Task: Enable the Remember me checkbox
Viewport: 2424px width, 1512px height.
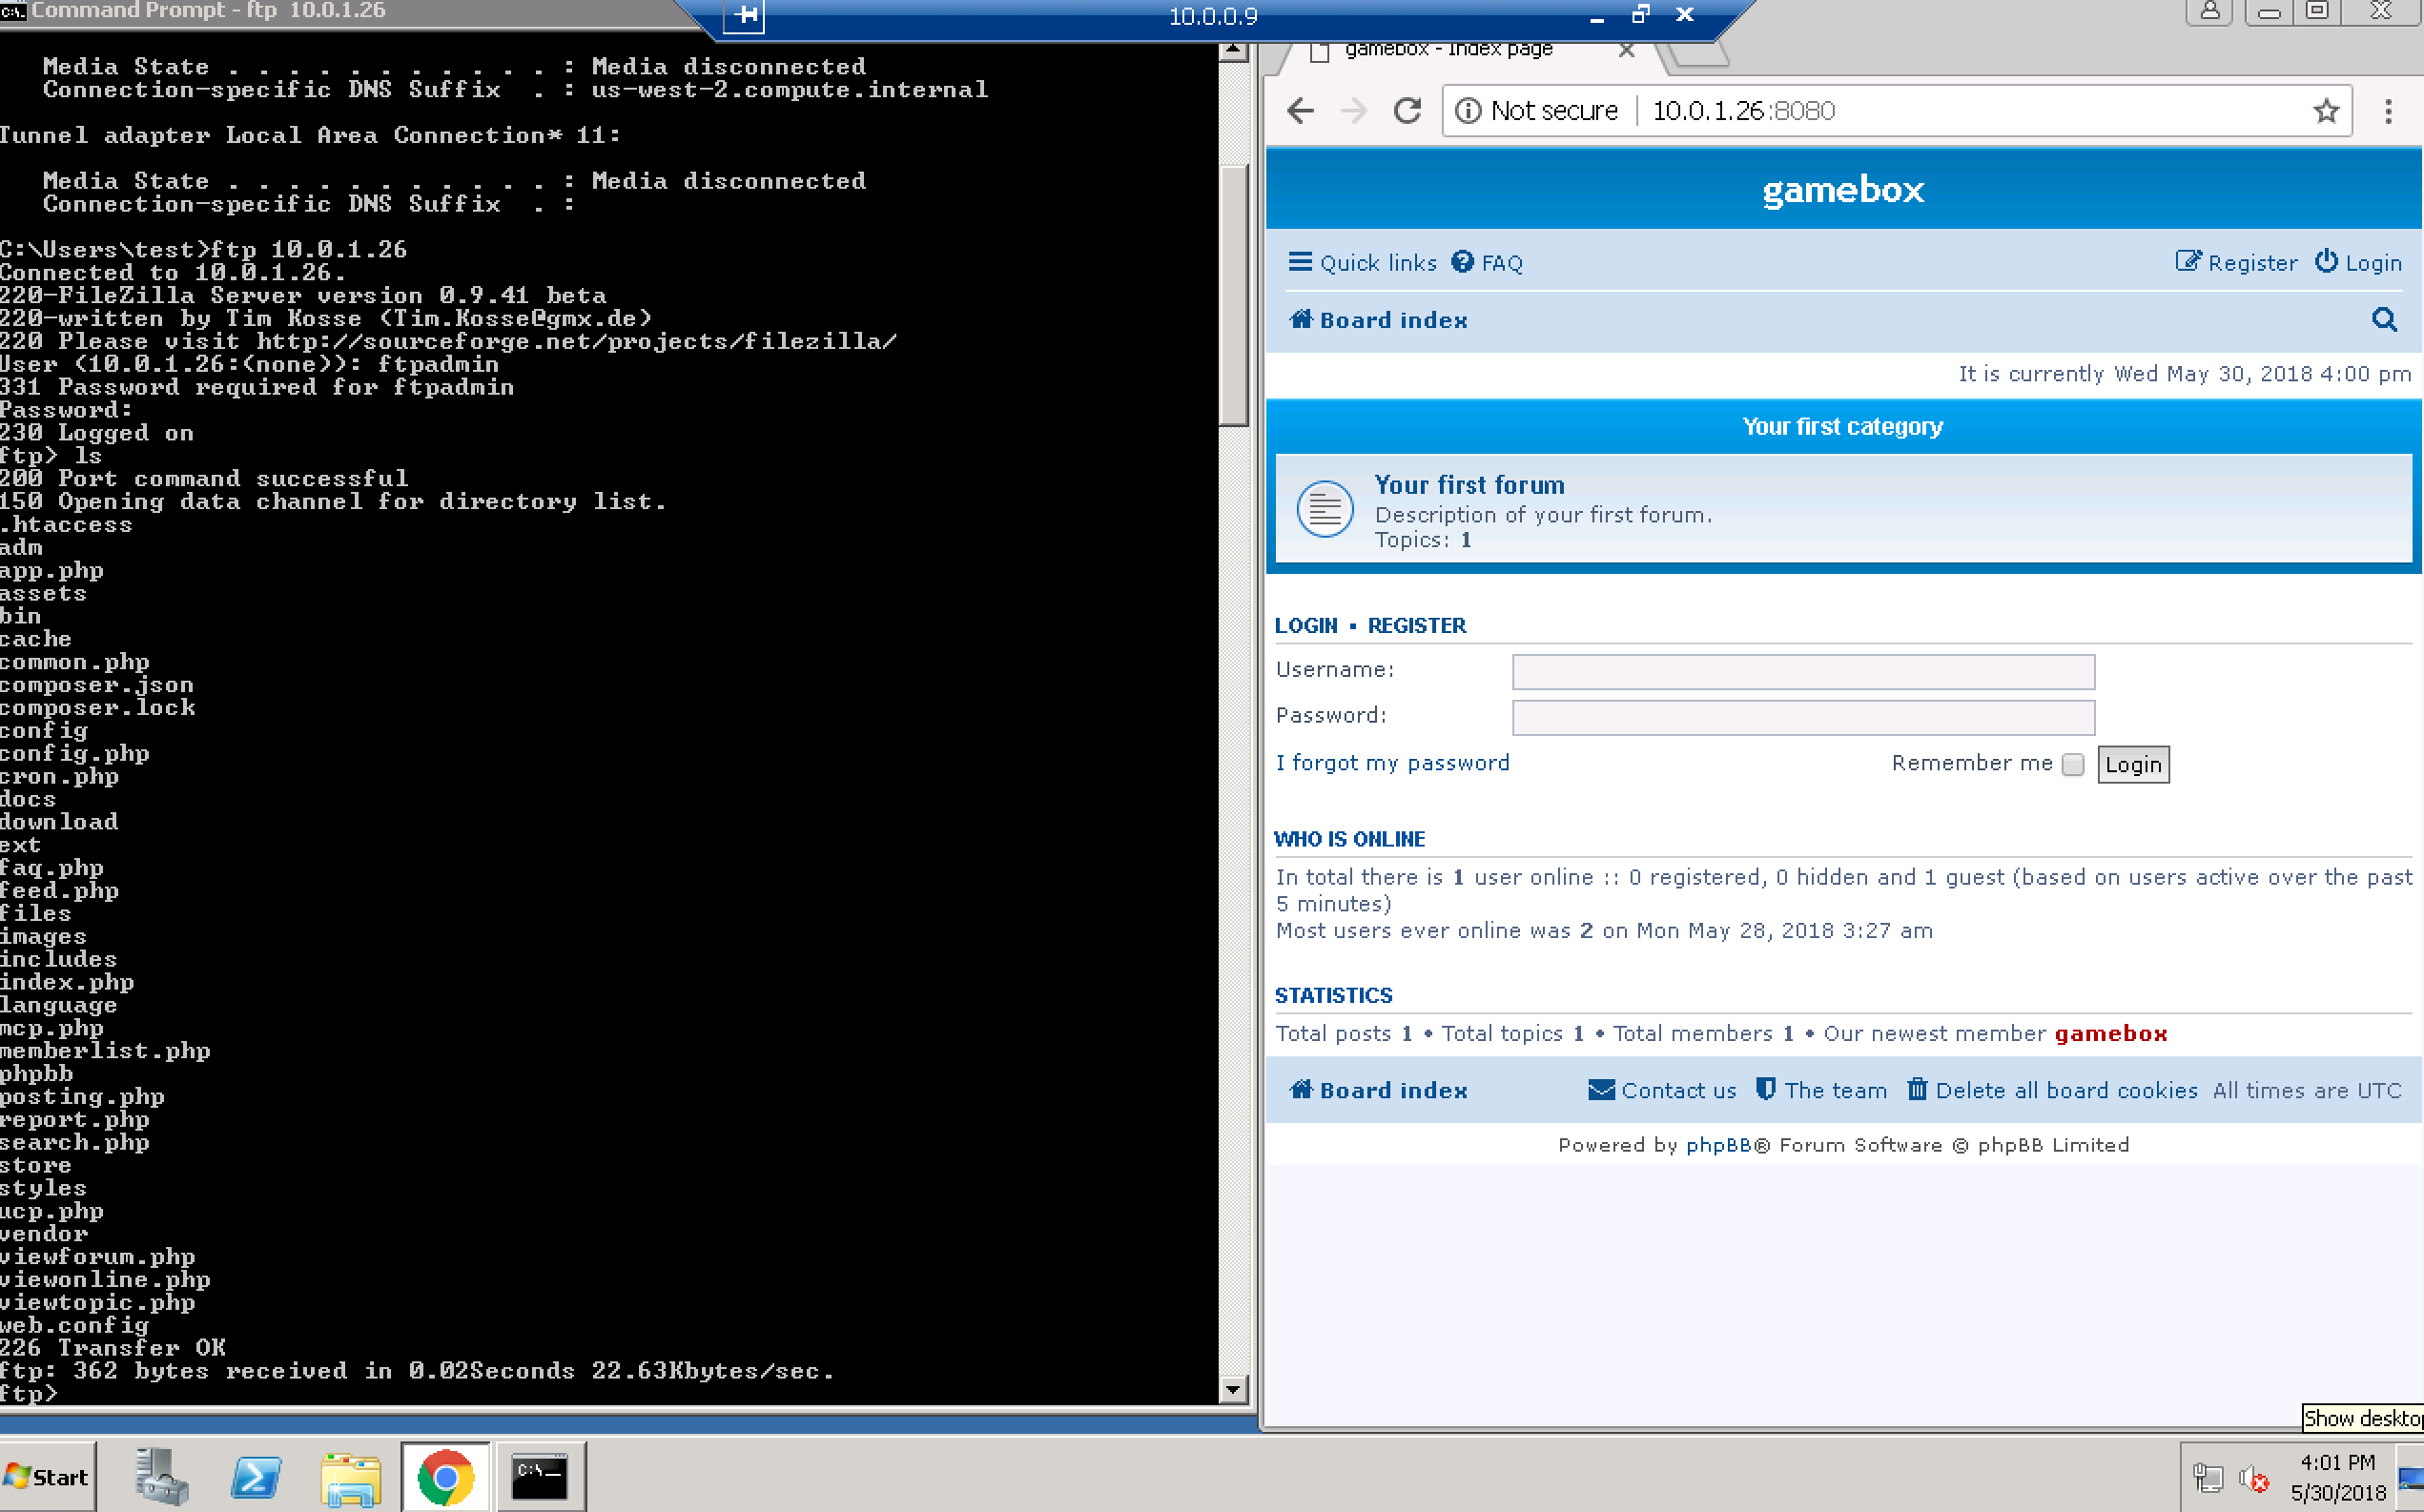Action: [2073, 765]
